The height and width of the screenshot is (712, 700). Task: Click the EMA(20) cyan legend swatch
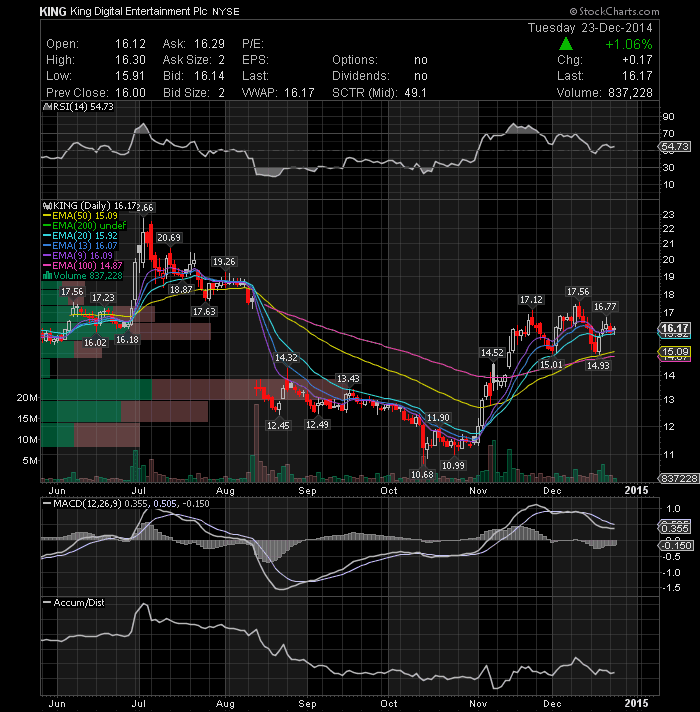tap(47, 236)
